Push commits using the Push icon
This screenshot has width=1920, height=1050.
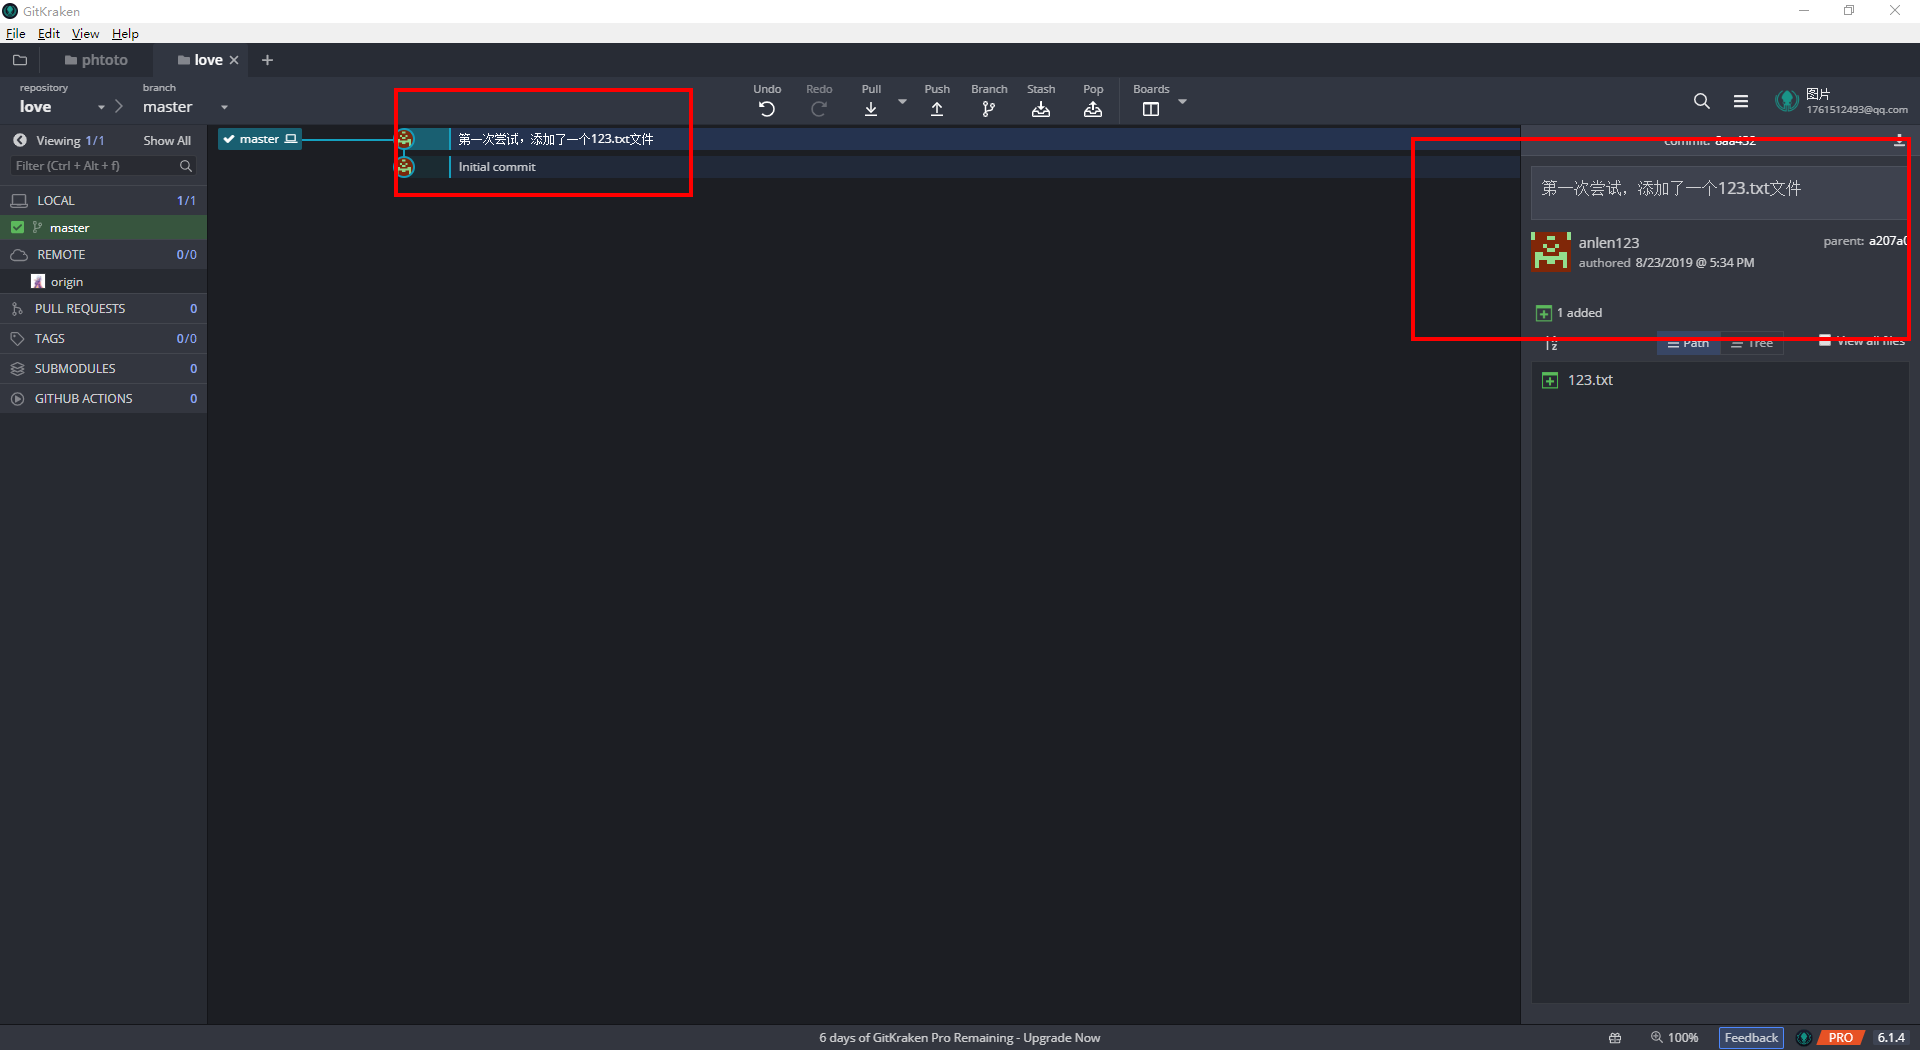point(937,109)
